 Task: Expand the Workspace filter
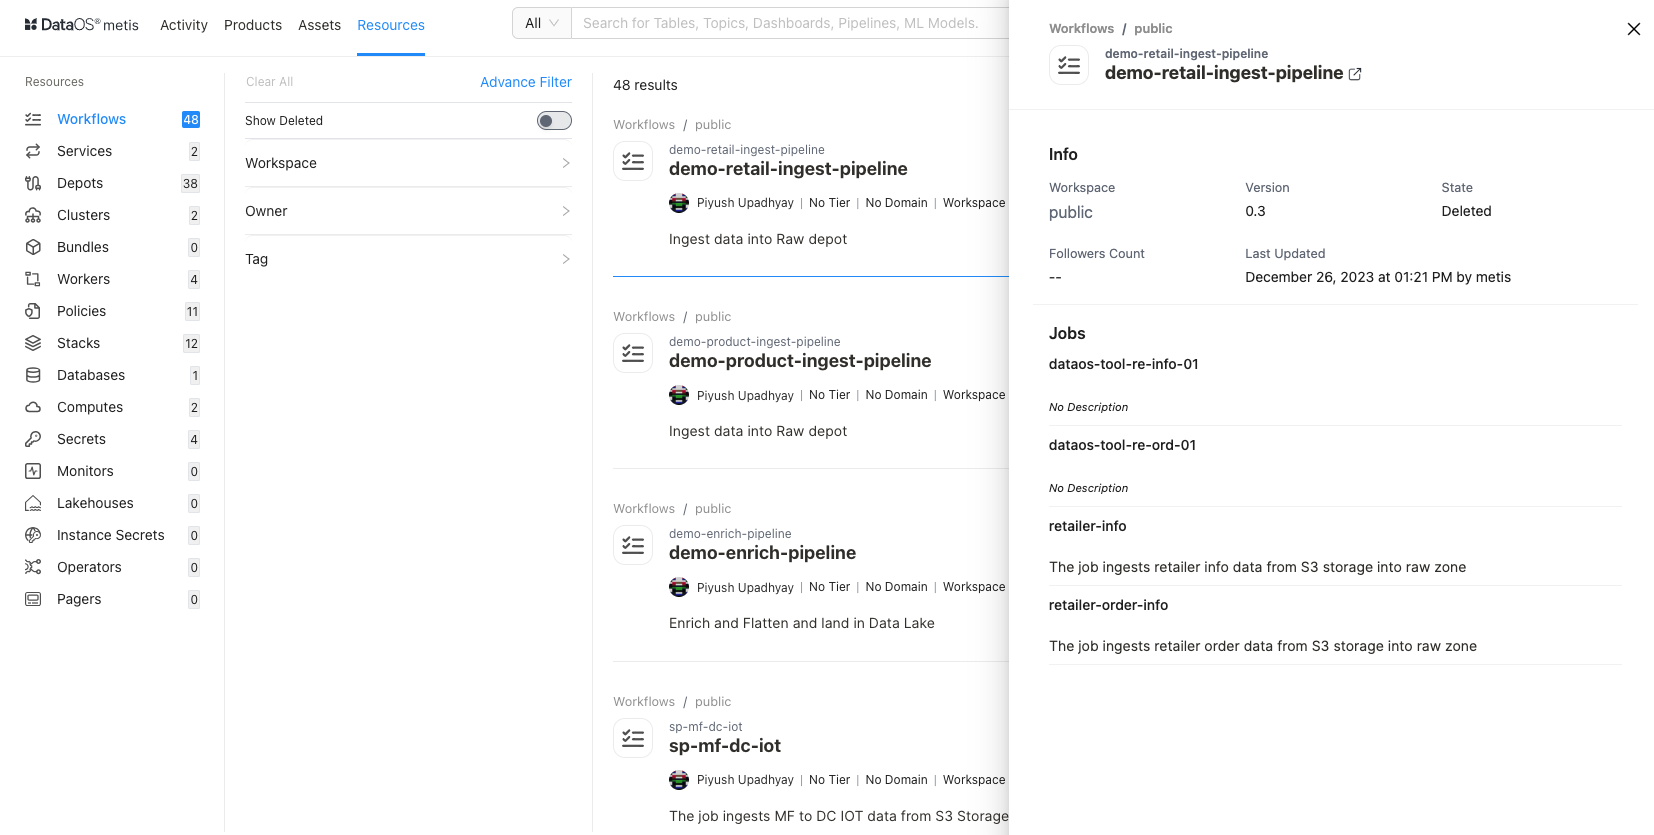[x=408, y=163]
